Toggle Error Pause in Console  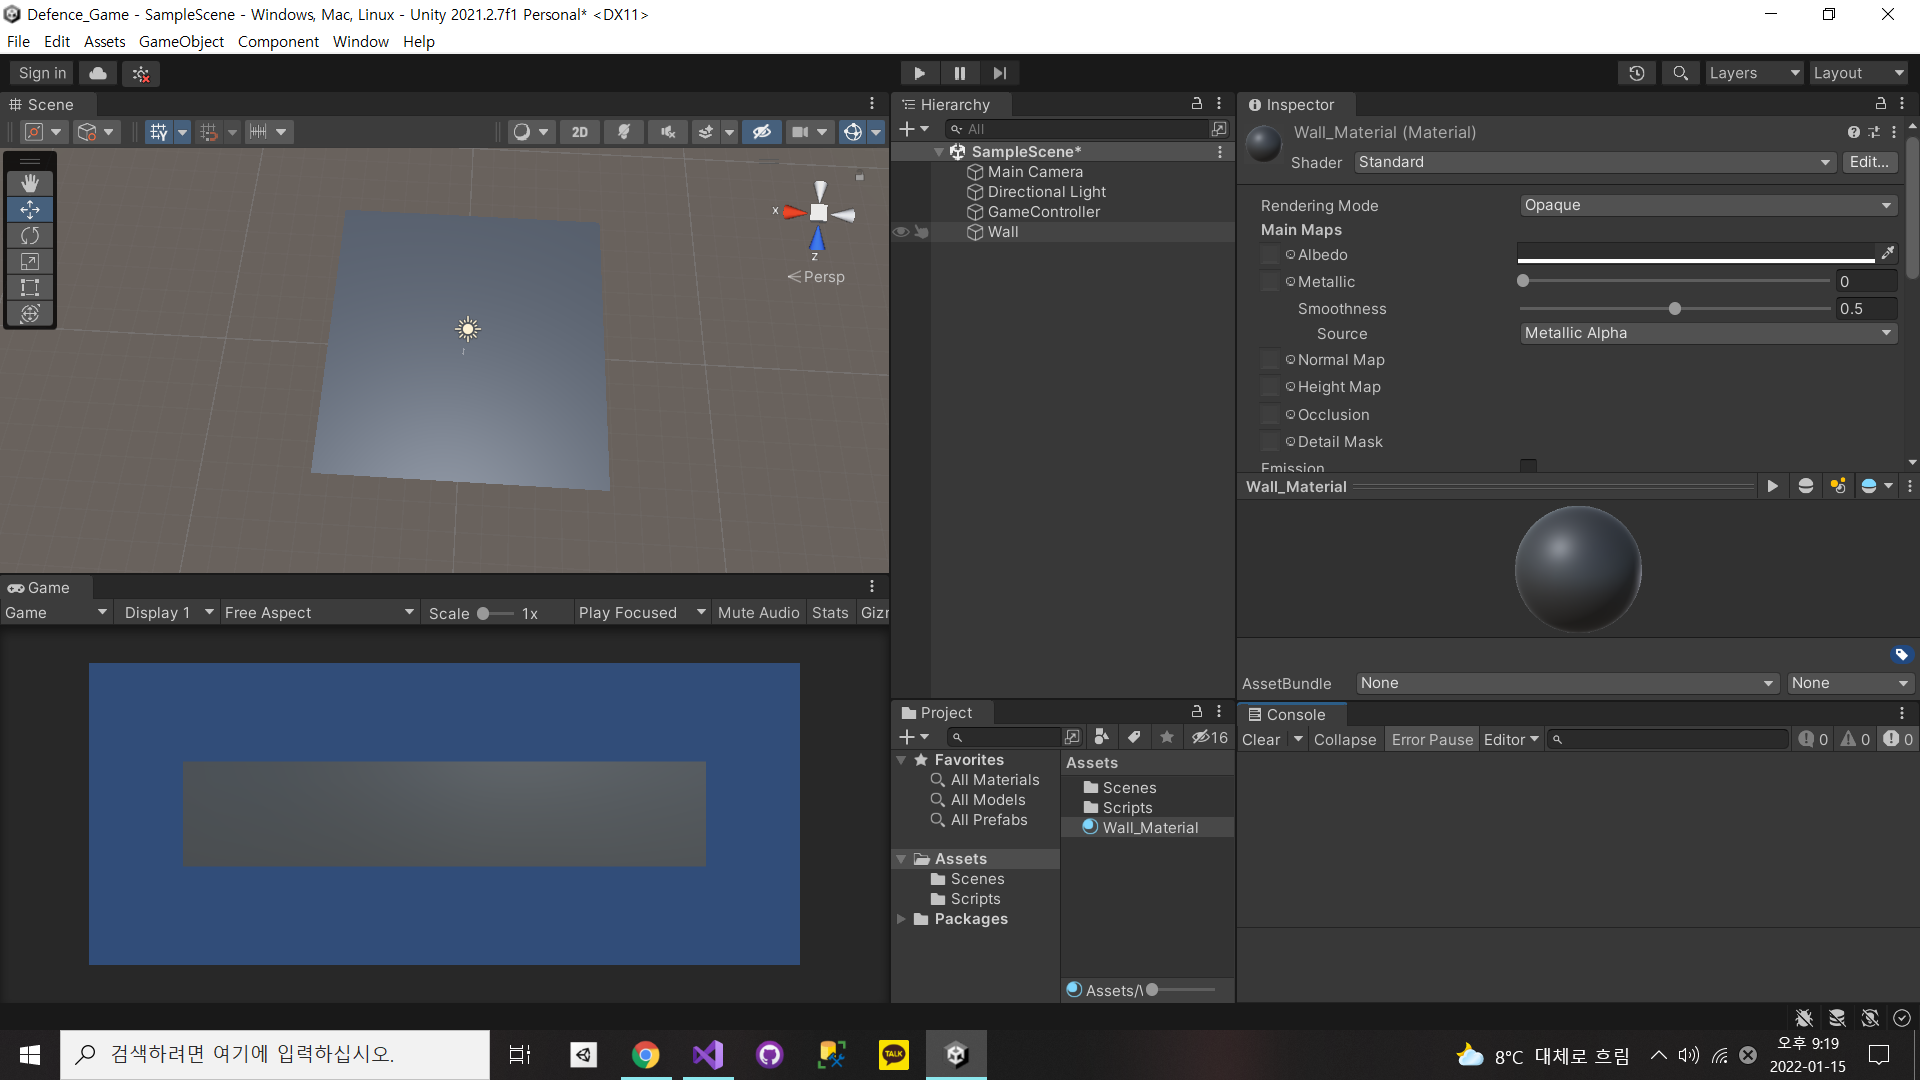tap(1432, 740)
